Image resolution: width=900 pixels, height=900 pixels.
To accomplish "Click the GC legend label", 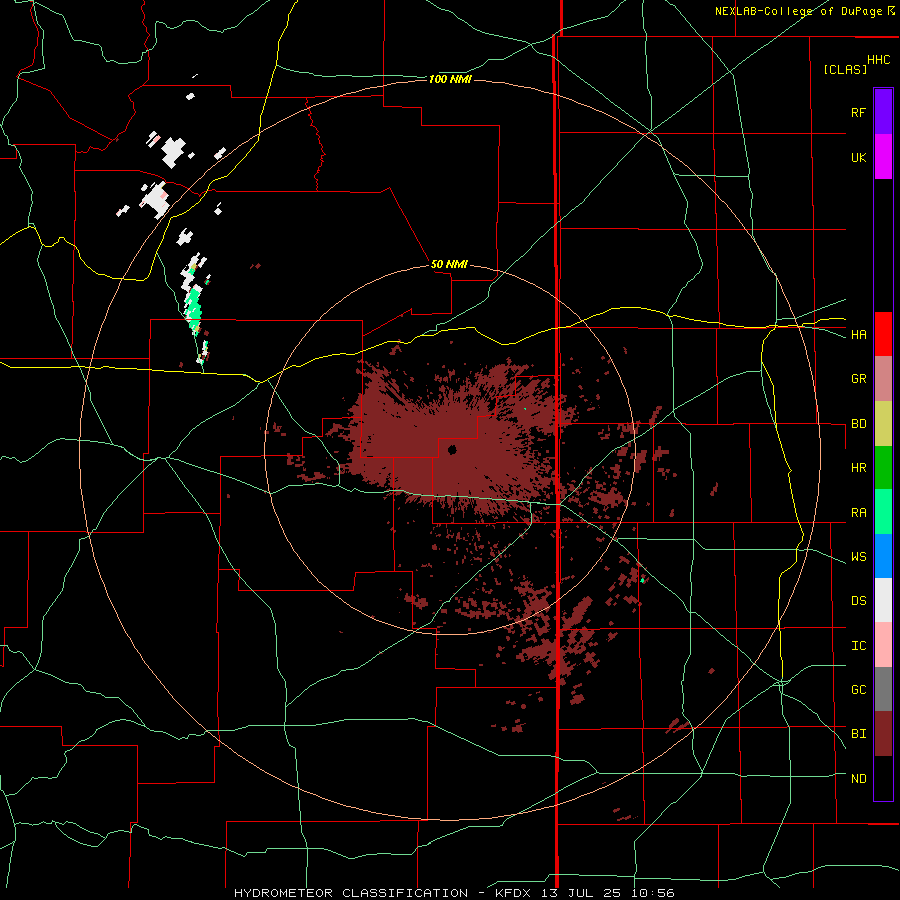I will pyautogui.click(x=858, y=690).
